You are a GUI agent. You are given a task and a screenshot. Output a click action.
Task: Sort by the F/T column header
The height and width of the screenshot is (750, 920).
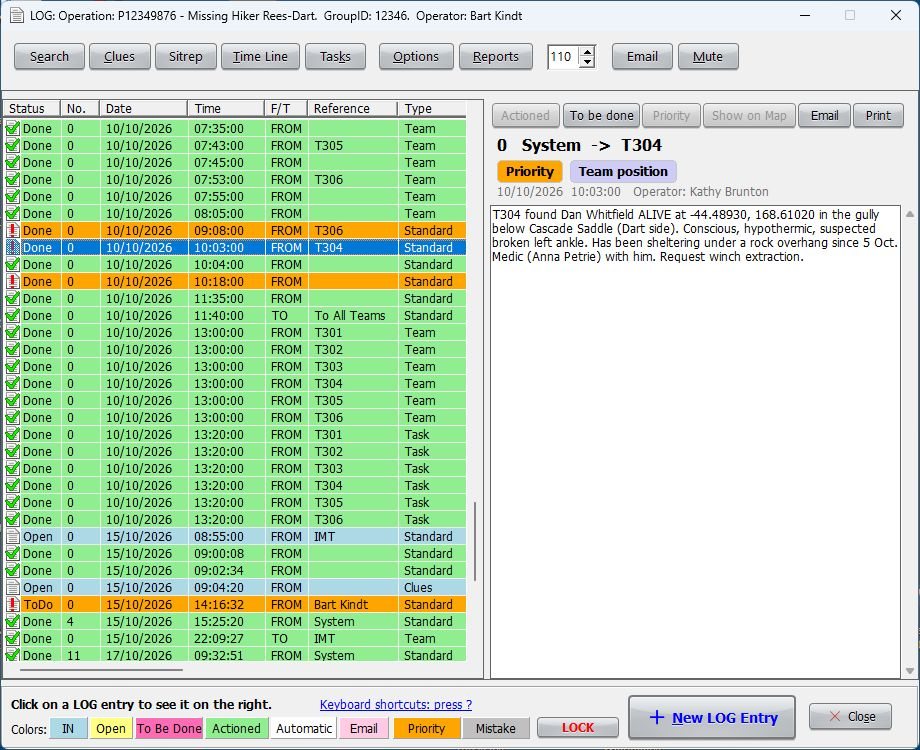[x=286, y=109]
